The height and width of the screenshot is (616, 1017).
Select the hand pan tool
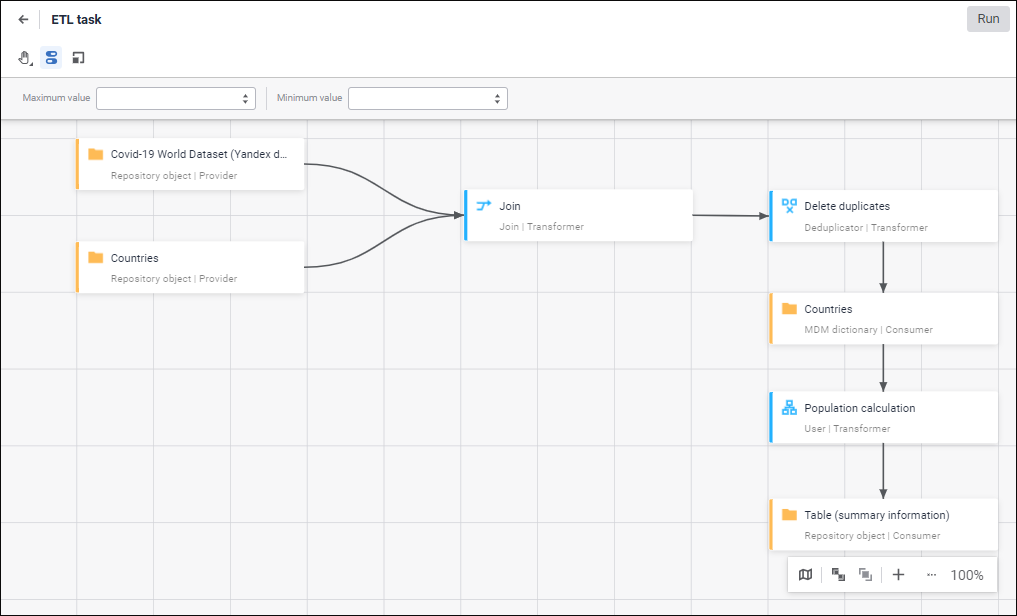pos(25,58)
